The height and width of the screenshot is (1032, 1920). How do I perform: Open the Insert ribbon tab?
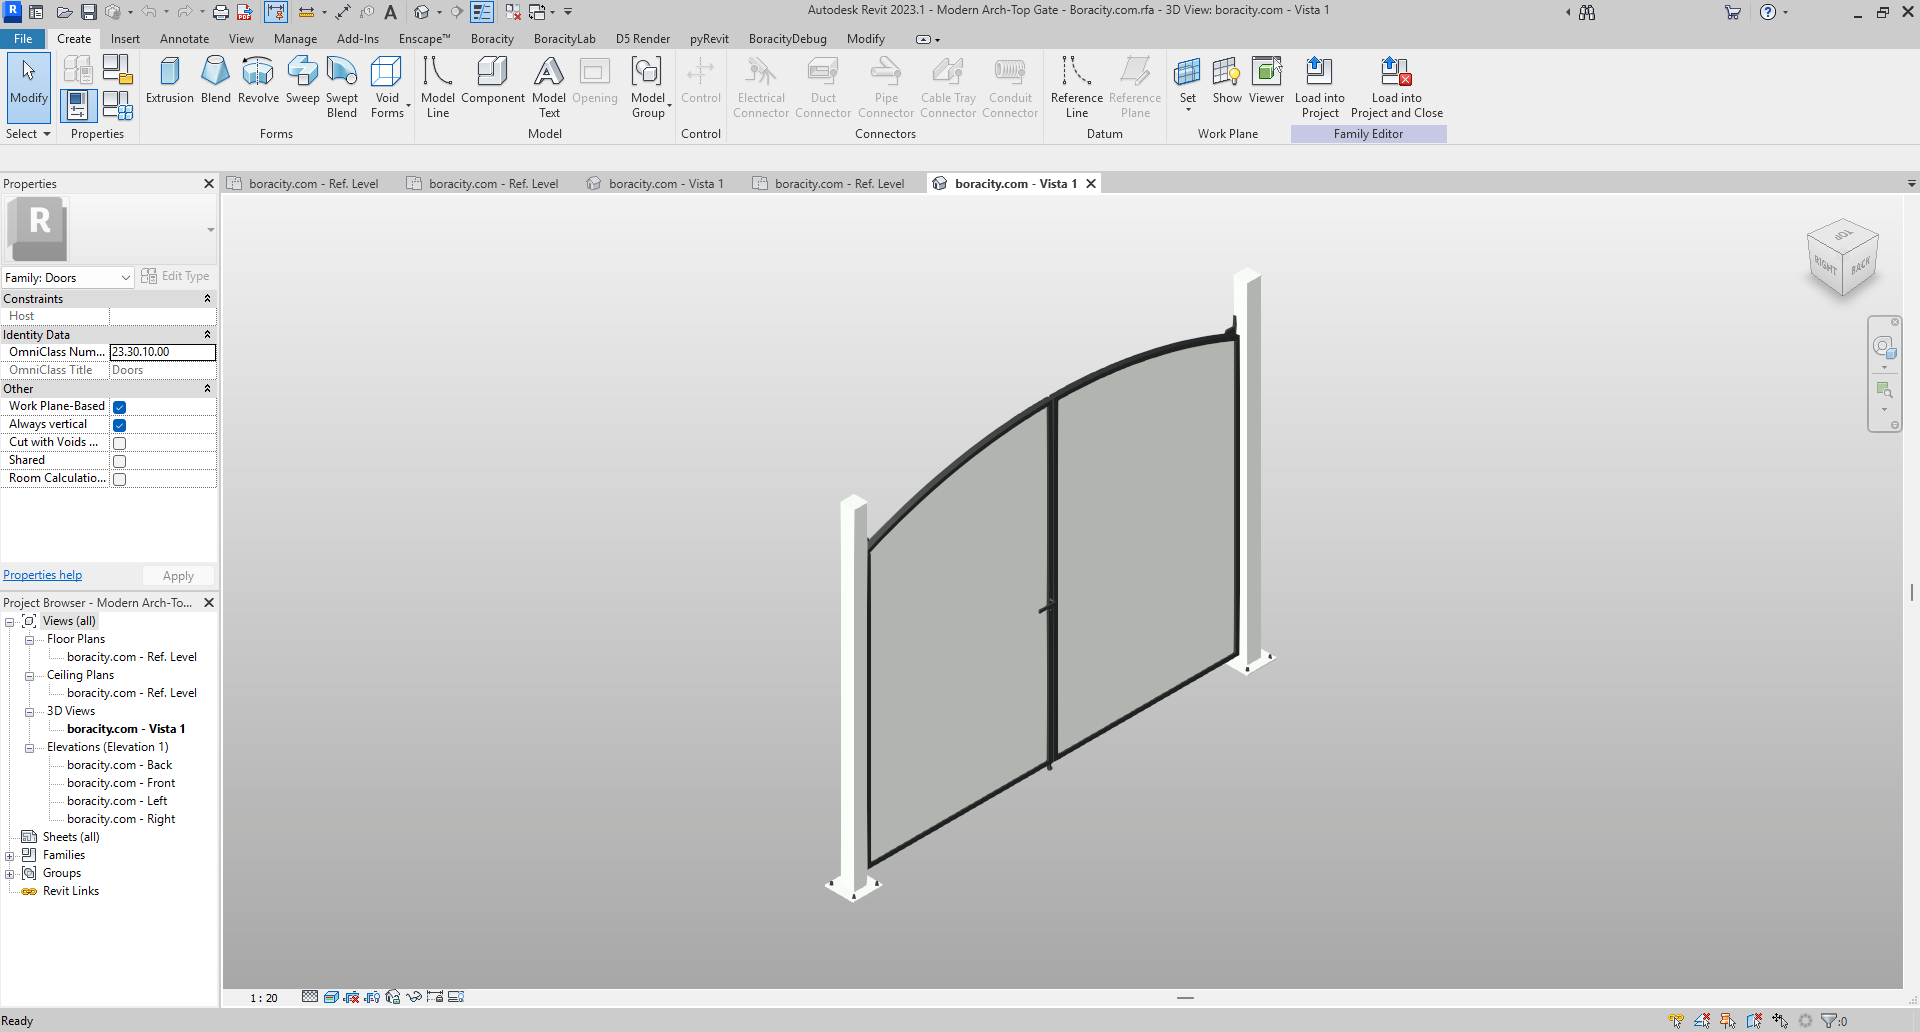coord(125,39)
